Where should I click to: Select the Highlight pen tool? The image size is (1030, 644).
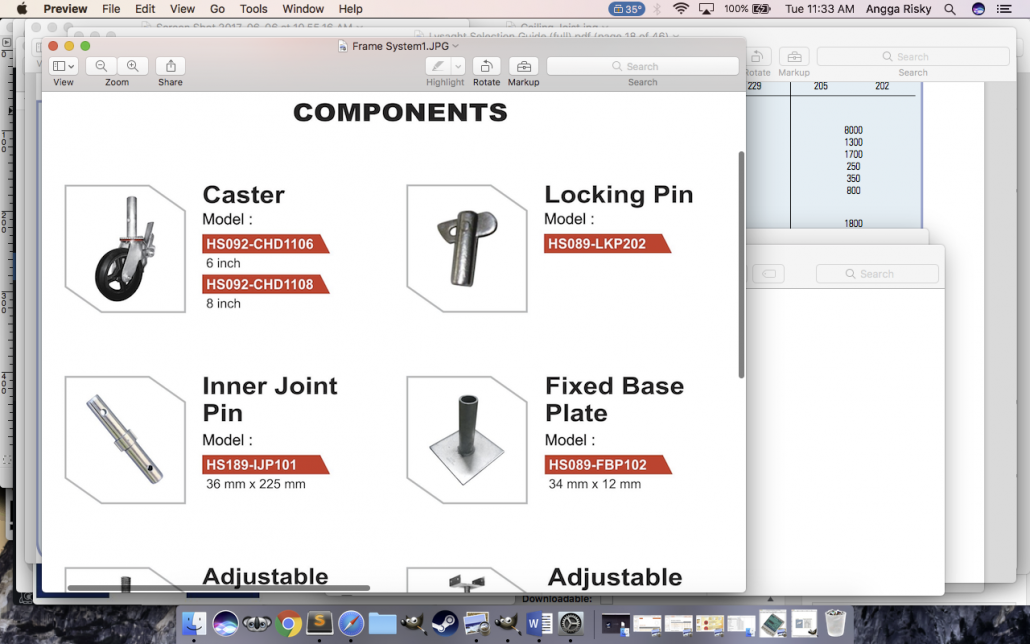pyautogui.click(x=437, y=66)
